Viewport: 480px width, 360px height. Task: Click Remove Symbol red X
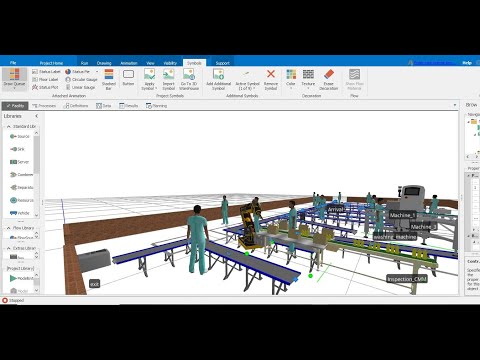pos(271,79)
